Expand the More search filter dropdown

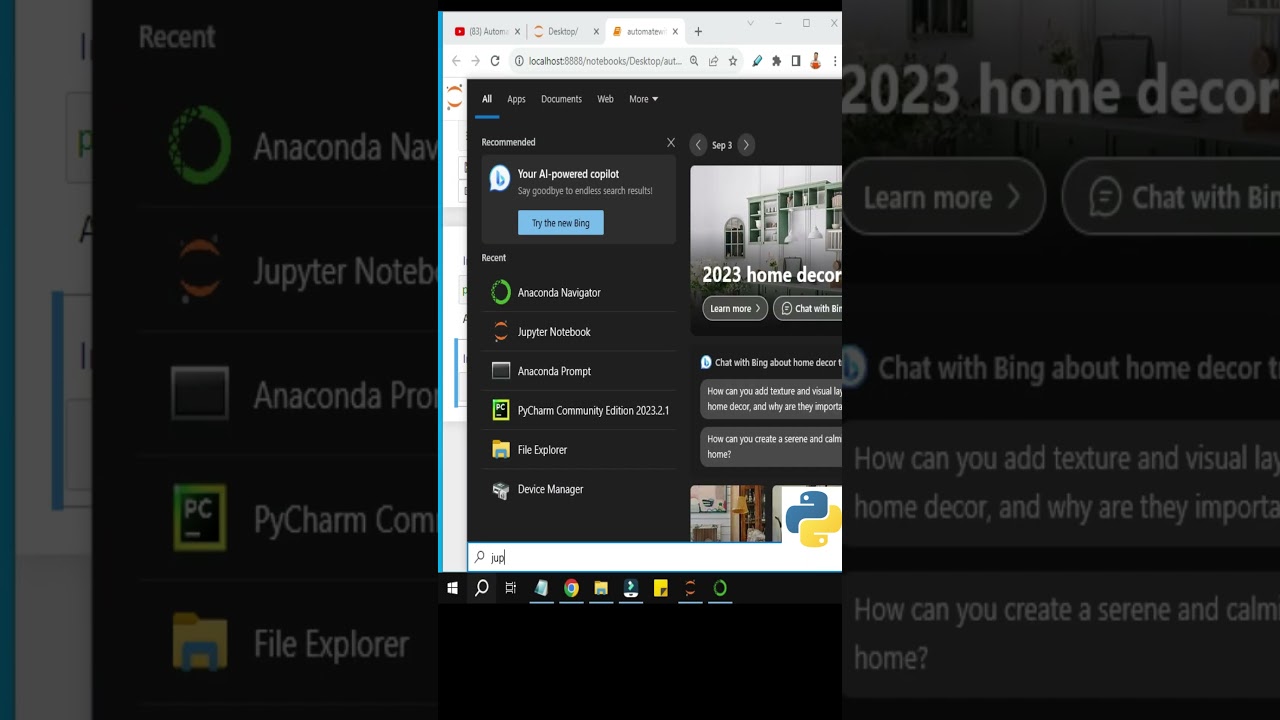click(x=643, y=99)
